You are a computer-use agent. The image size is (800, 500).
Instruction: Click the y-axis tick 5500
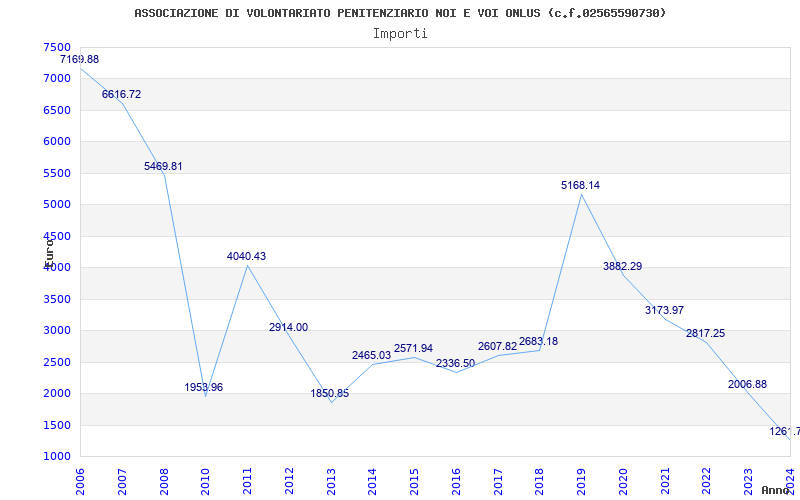[57, 173]
